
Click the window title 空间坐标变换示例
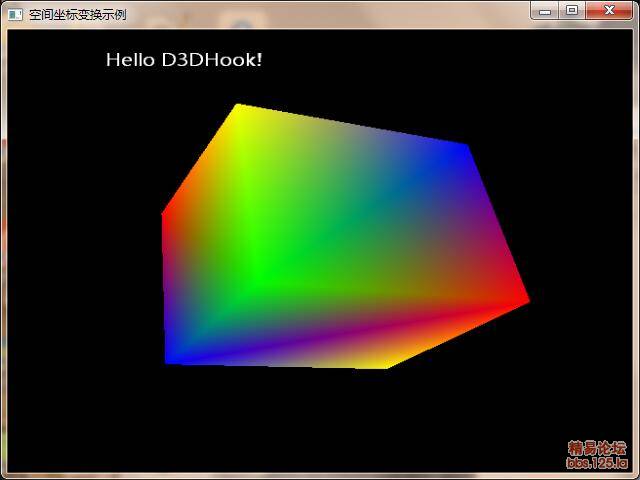(78, 15)
